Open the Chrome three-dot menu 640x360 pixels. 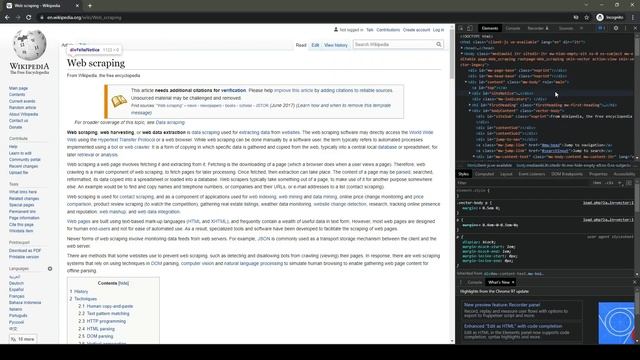pyautogui.click(x=633, y=18)
